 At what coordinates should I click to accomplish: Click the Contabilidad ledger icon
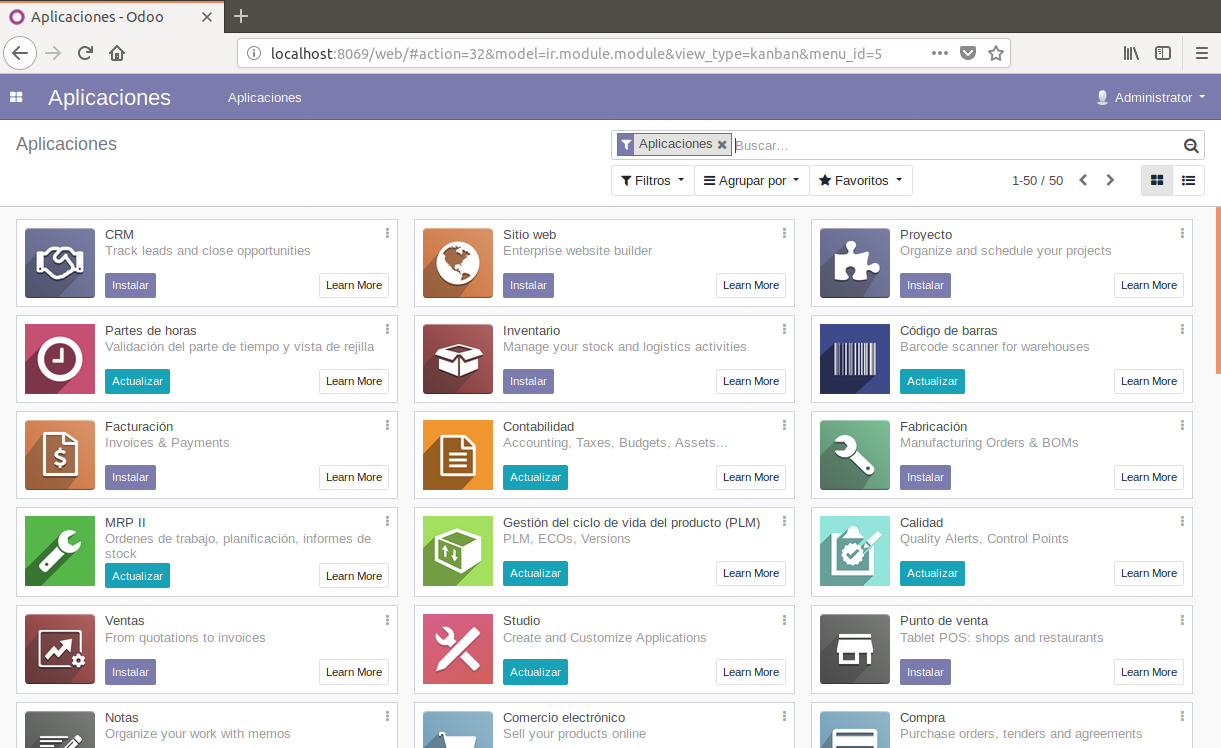click(457, 455)
